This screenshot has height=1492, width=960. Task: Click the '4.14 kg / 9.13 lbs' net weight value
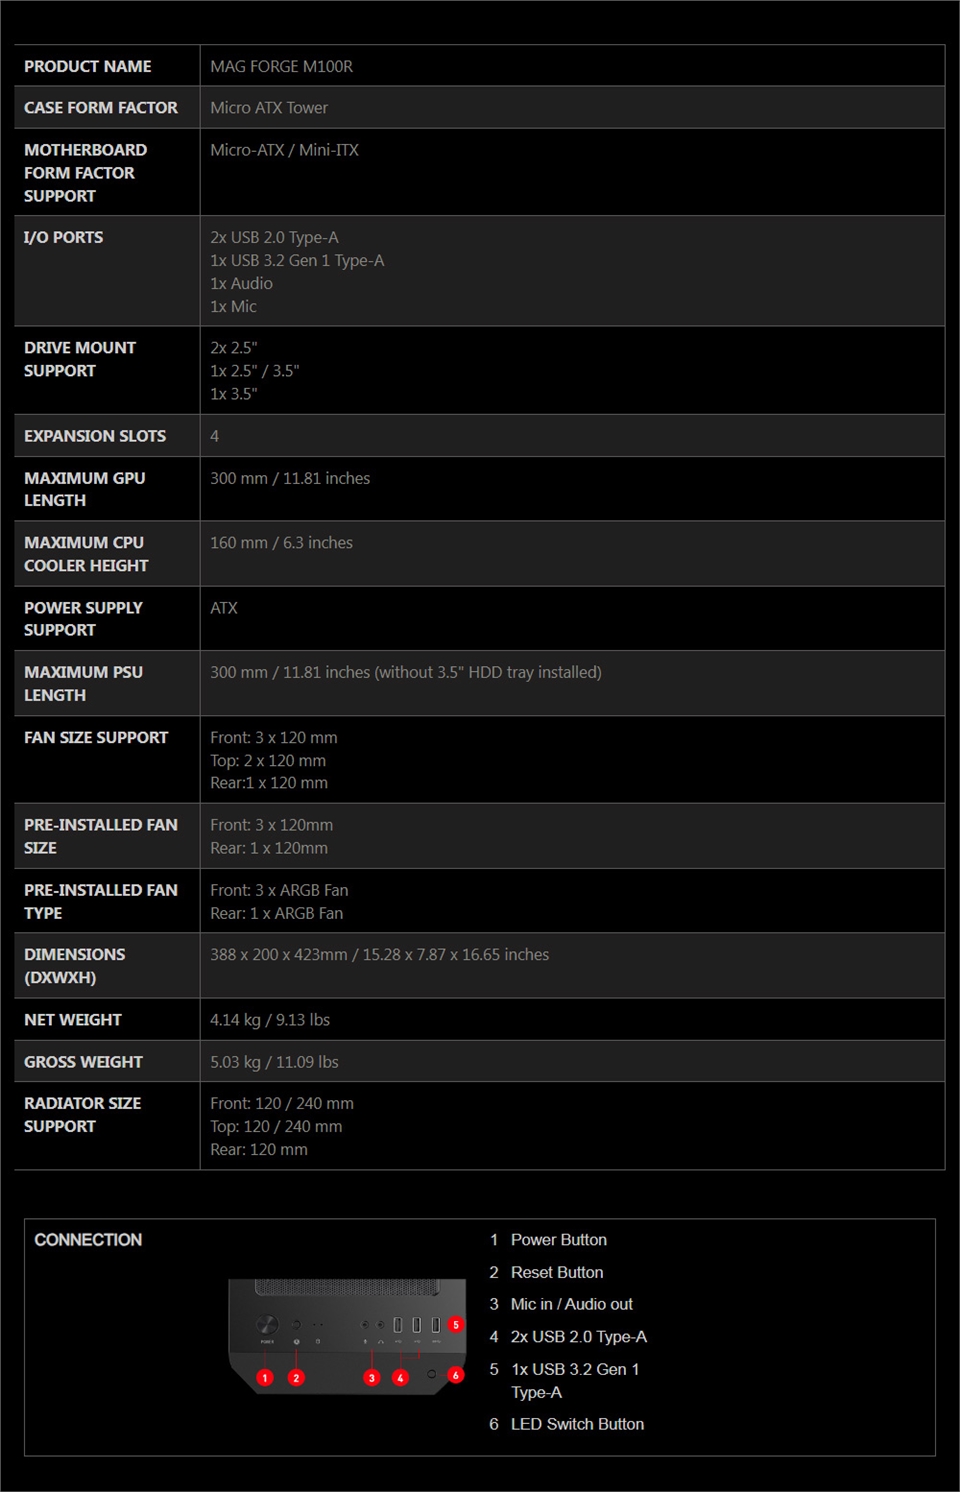click(270, 1020)
